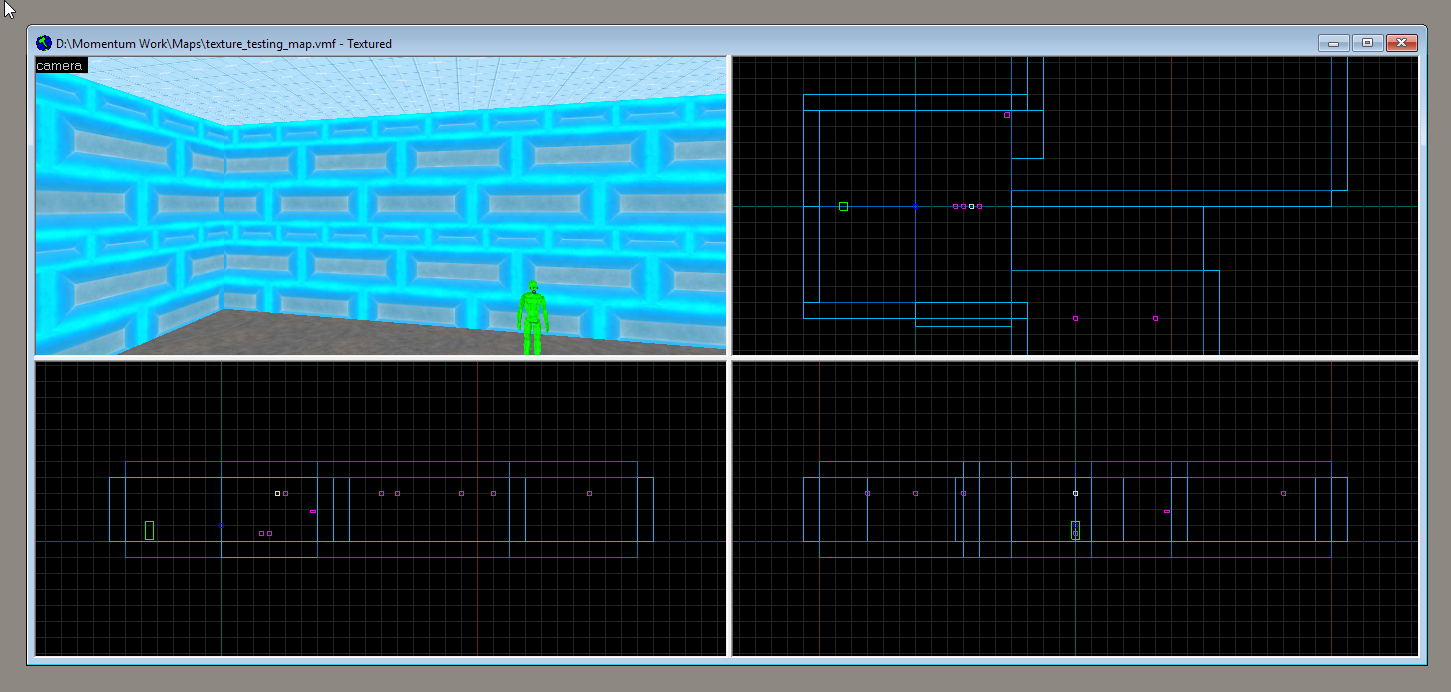Select the green camera marker in the top viewport
1451x692 pixels.
click(x=842, y=206)
